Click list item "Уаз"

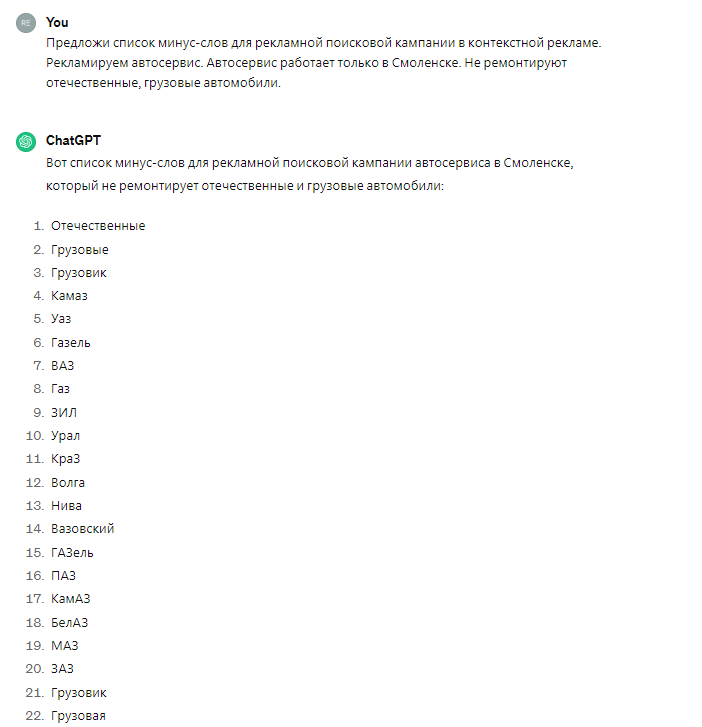(x=61, y=319)
